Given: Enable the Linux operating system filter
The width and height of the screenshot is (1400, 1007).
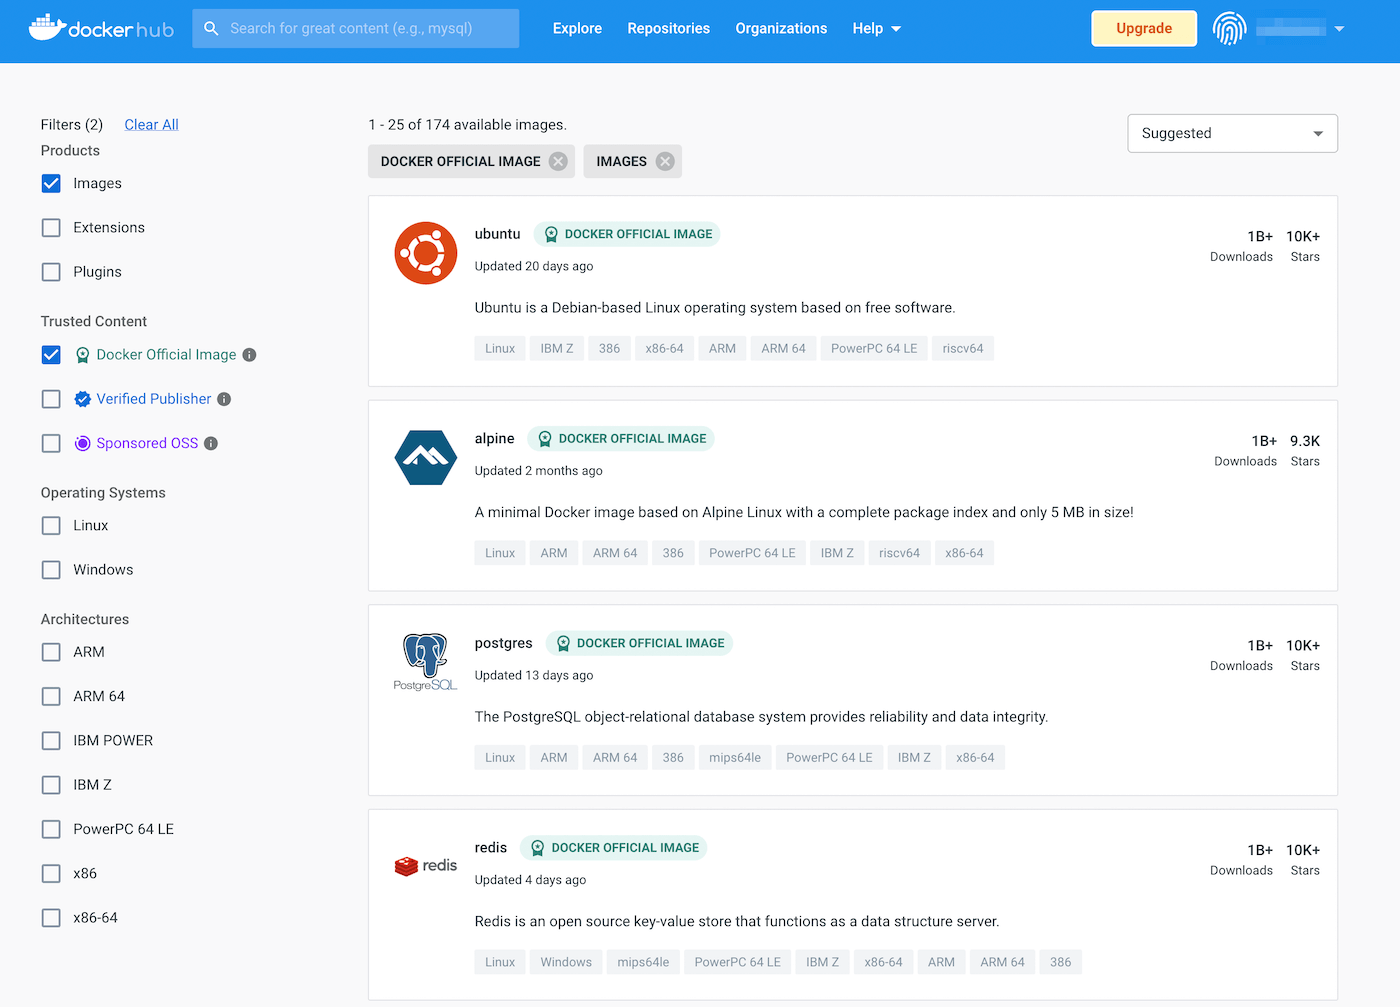Looking at the screenshot, I should coord(51,525).
